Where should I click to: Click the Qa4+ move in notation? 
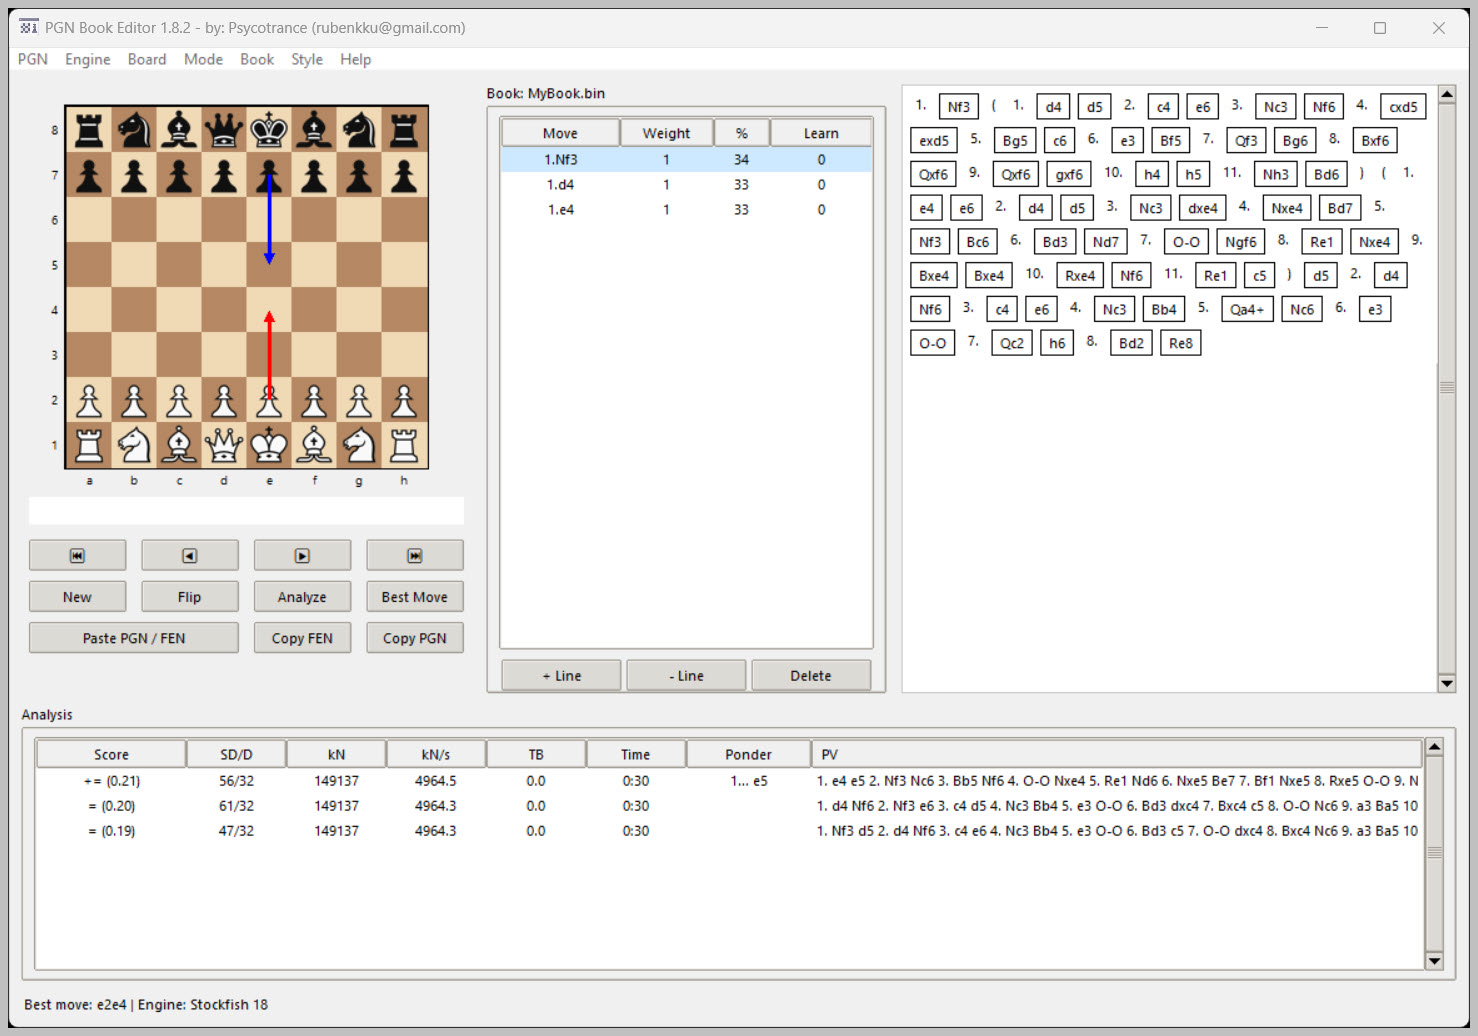pos(1246,310)
